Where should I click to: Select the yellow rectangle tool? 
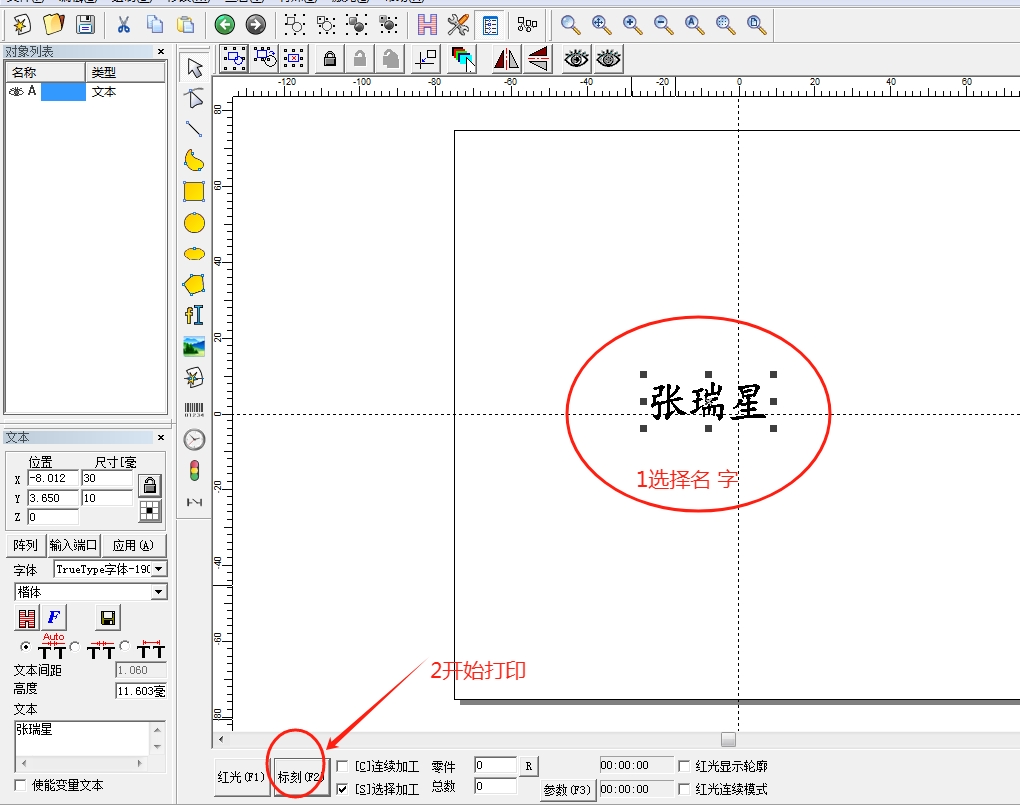pos(194,191)
